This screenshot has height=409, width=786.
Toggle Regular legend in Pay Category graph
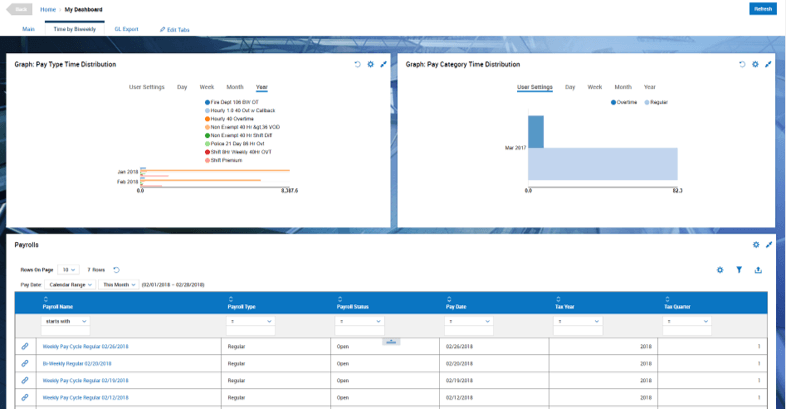tap(656, 102)
